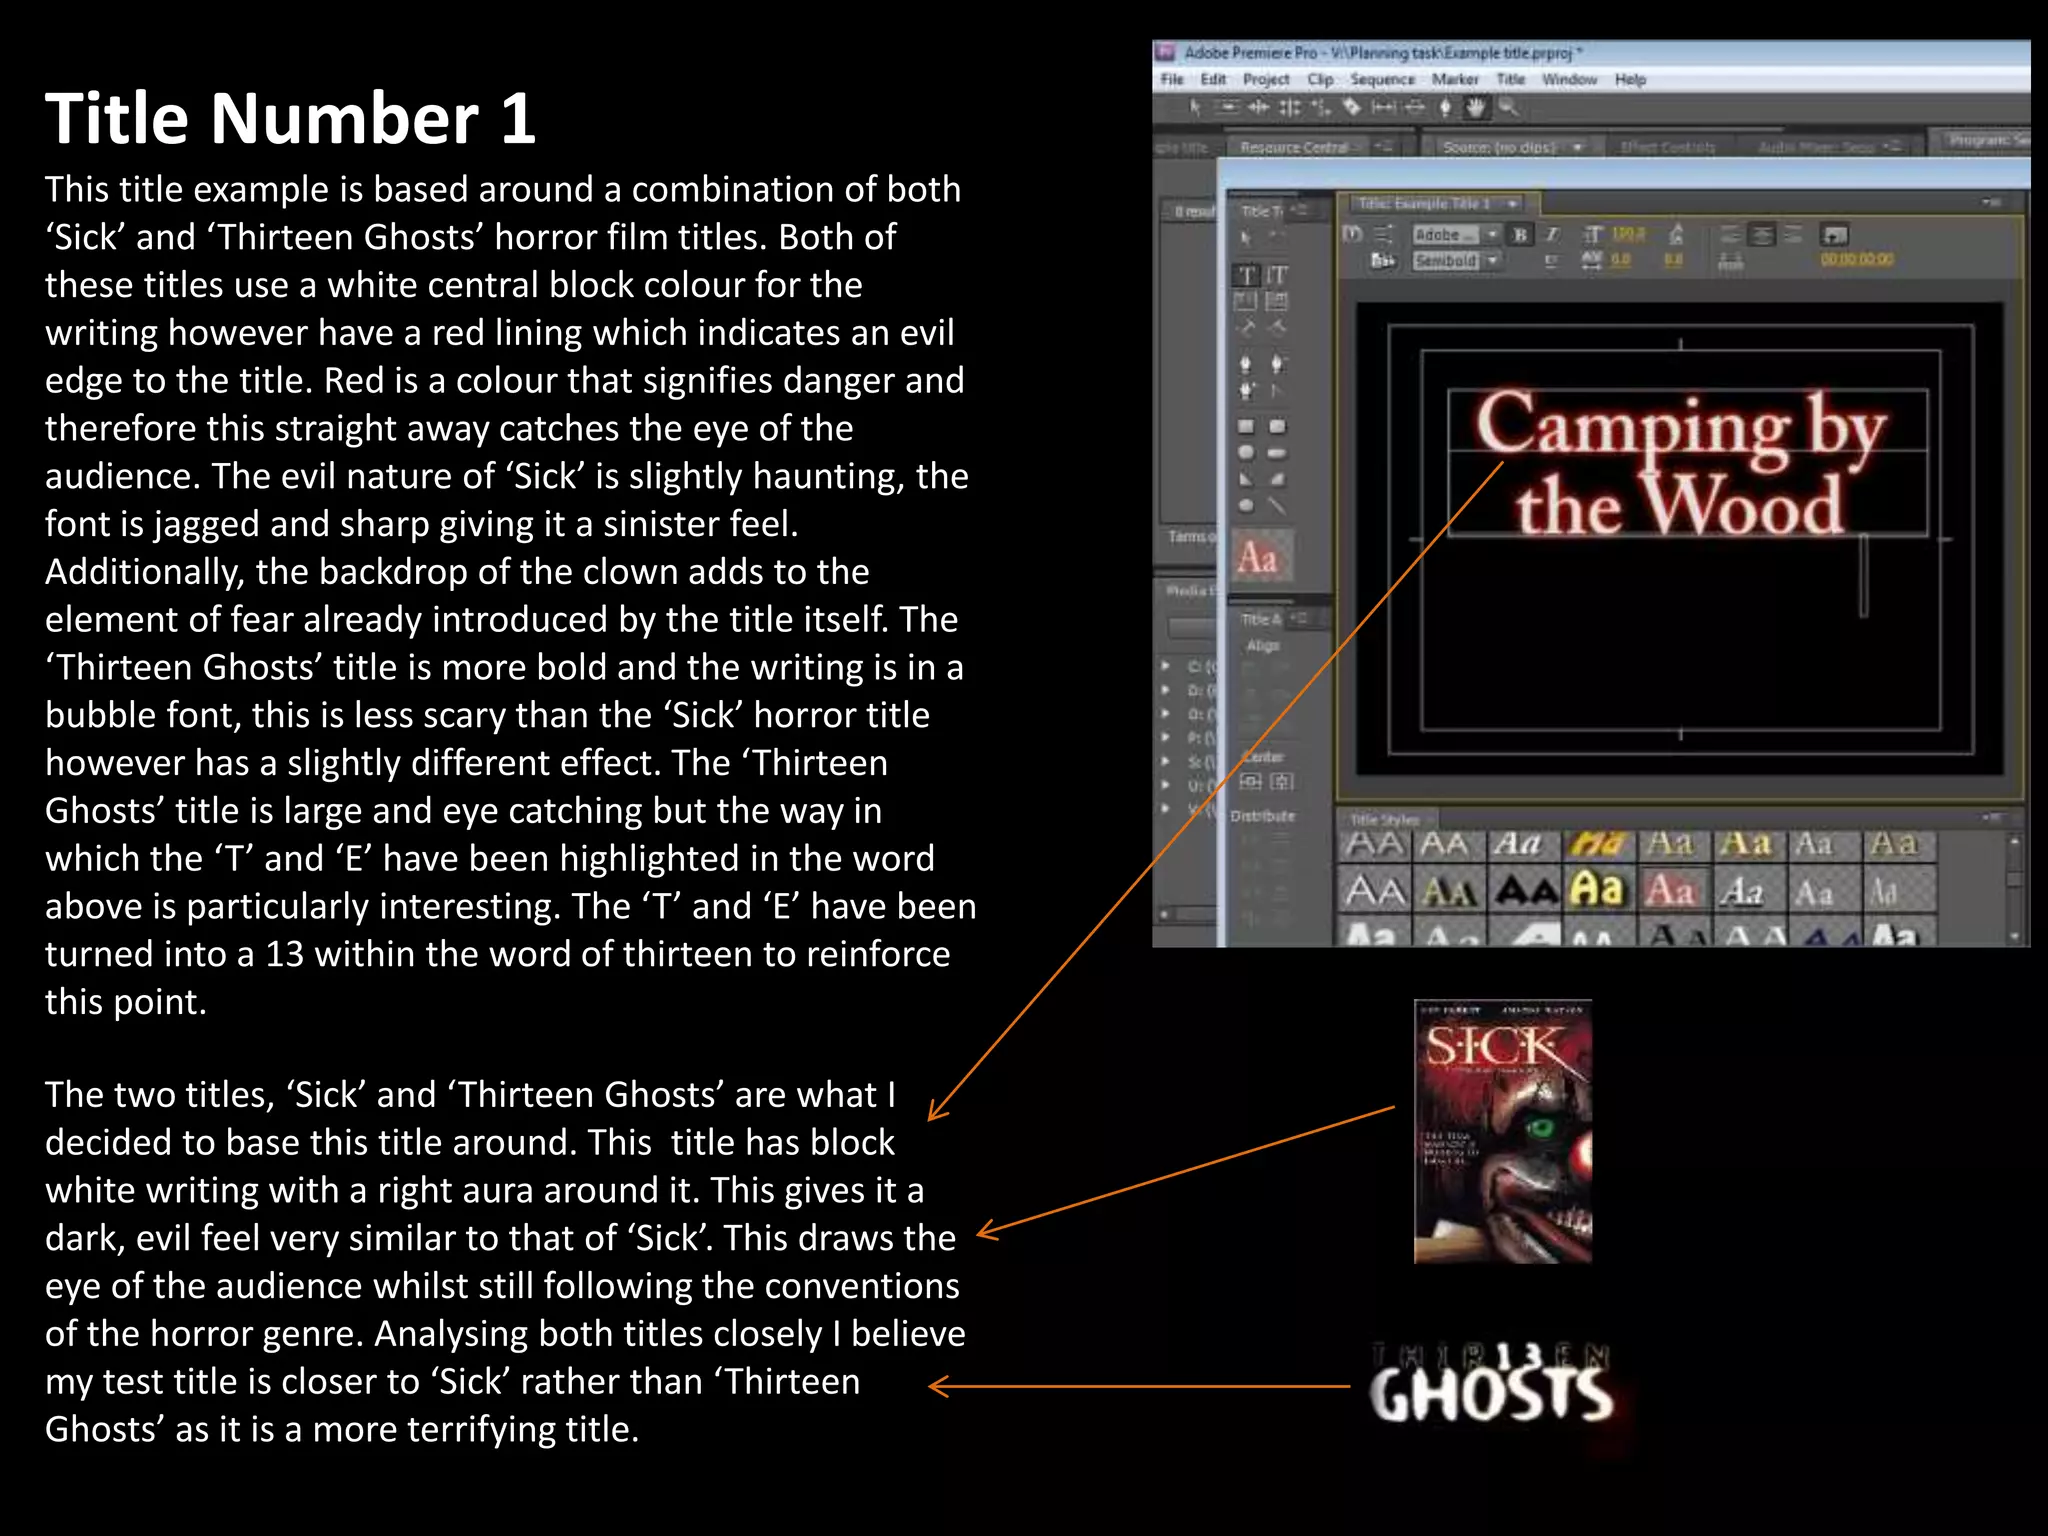Click the Show Background Video icon
The height and width of the screenshot is (1536, 2048).
tap(1834, 235)
